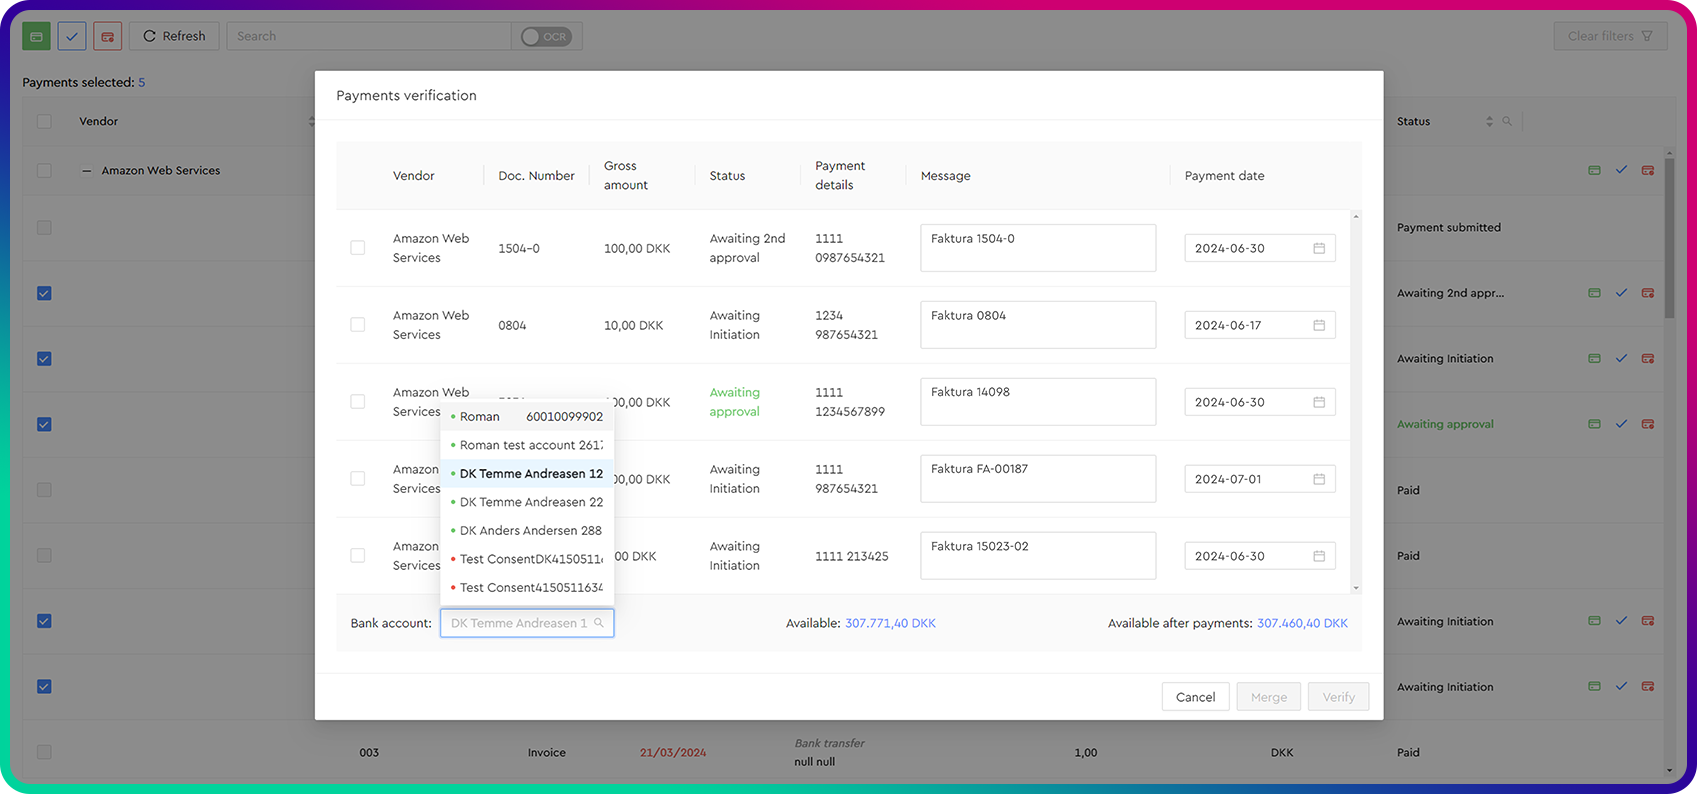Check the box for Faktura 14098 row
1697x794 pixels.
pos(357,402)
